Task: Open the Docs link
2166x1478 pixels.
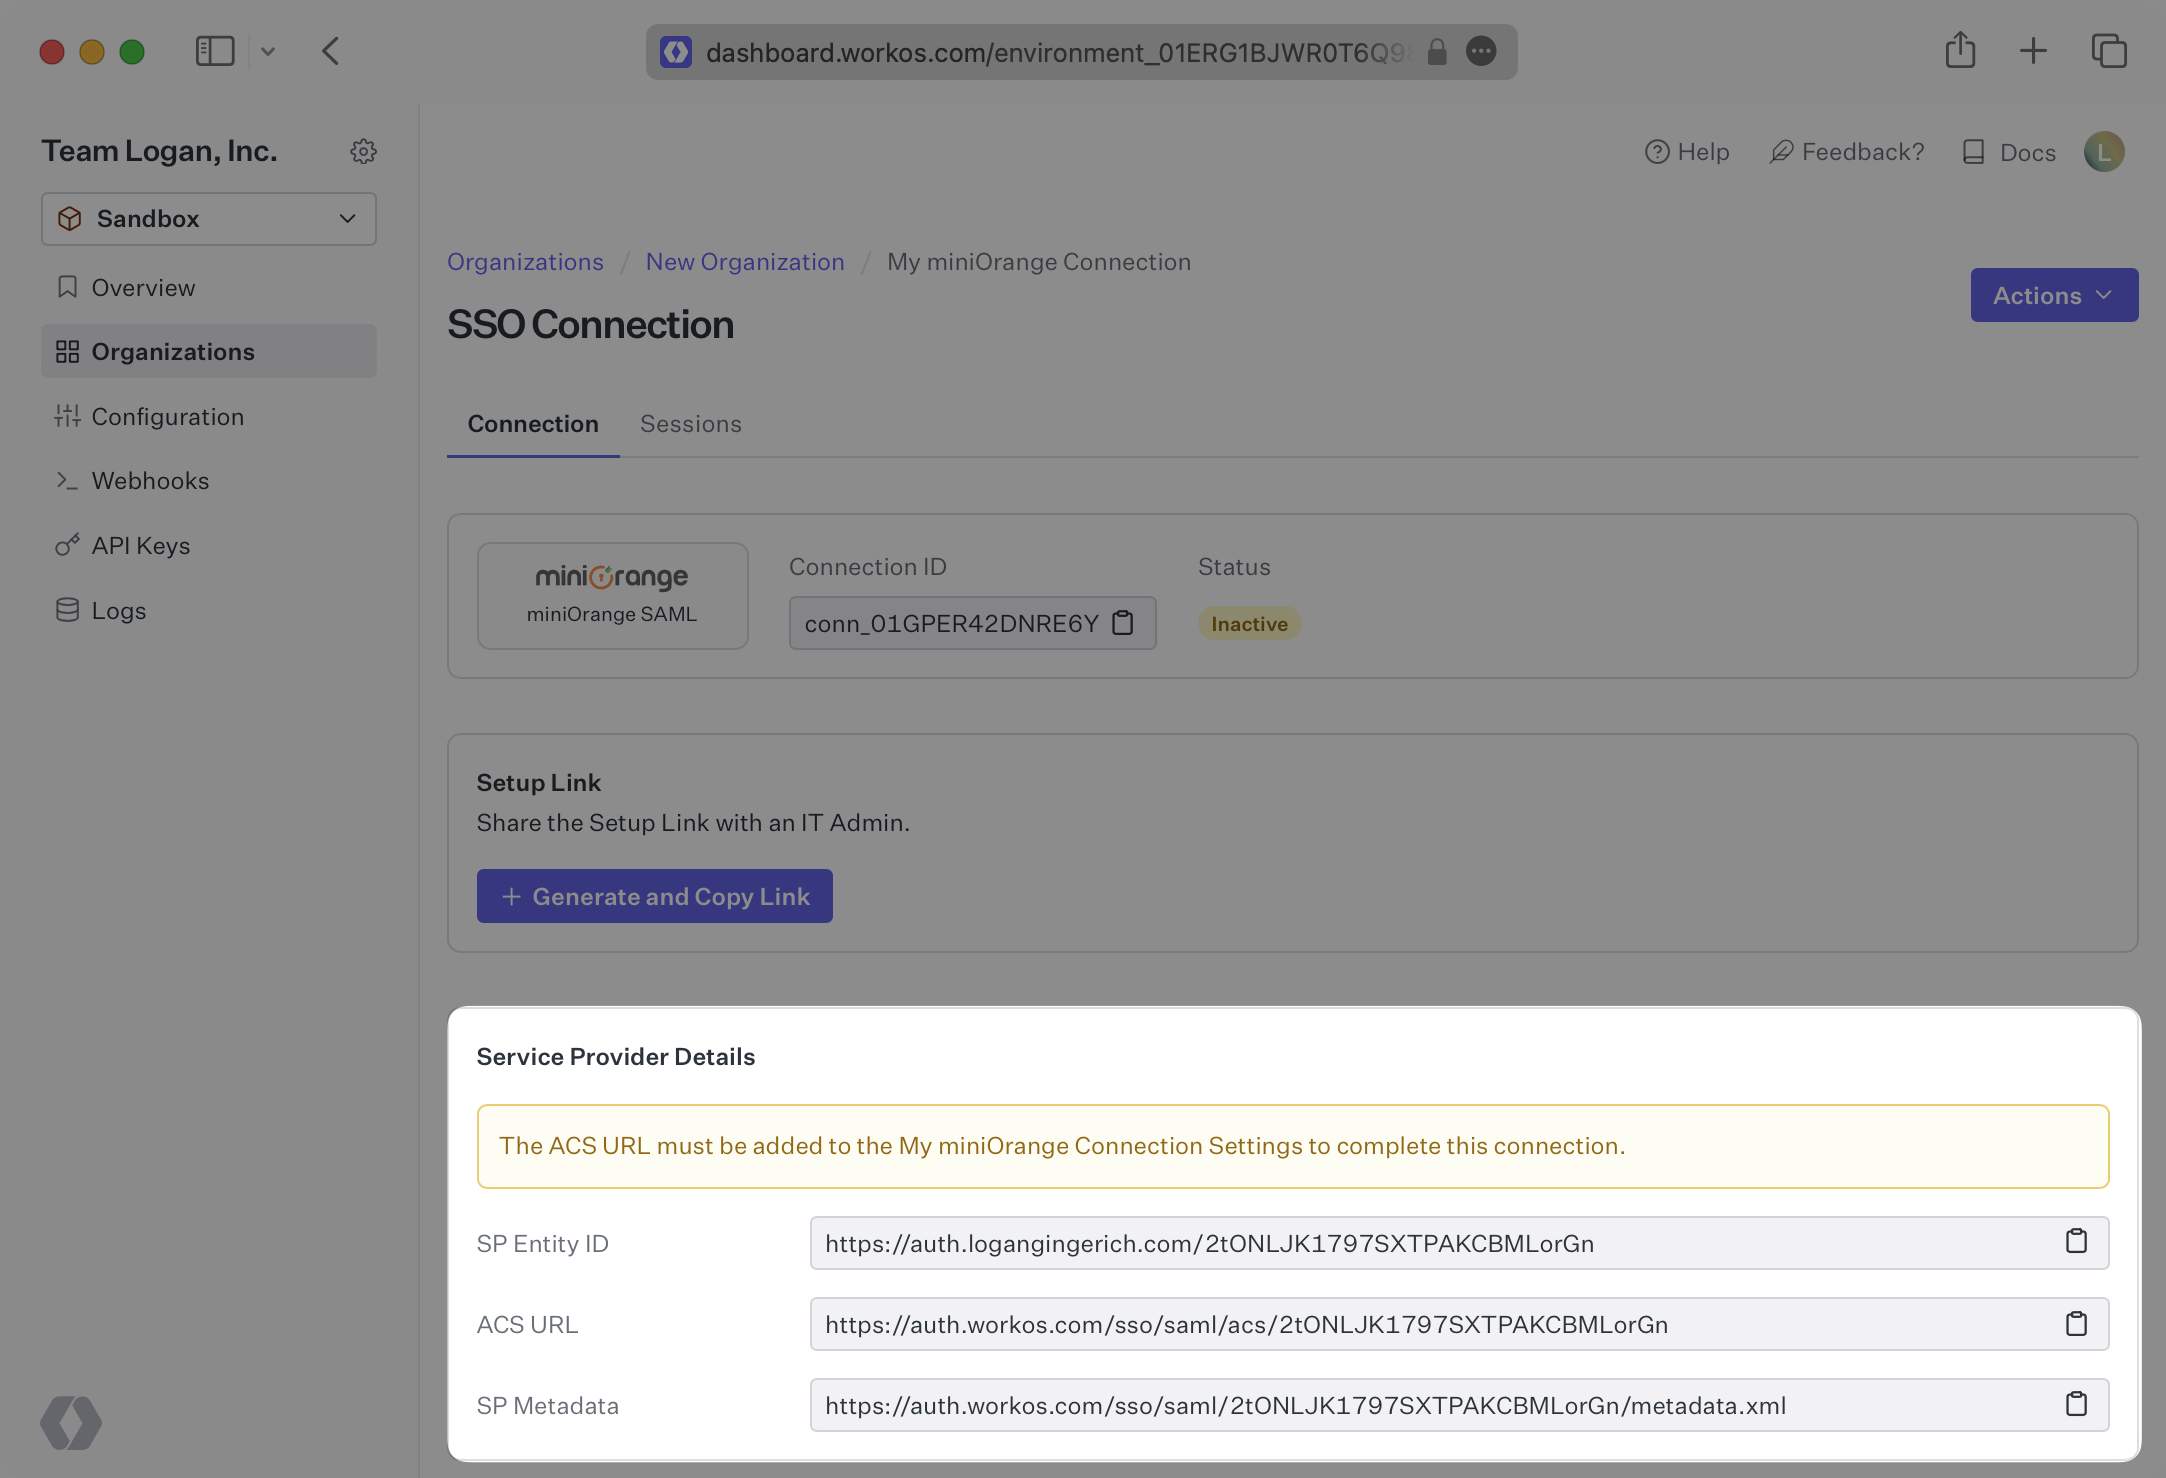Action: click(x=2010, y=152)
